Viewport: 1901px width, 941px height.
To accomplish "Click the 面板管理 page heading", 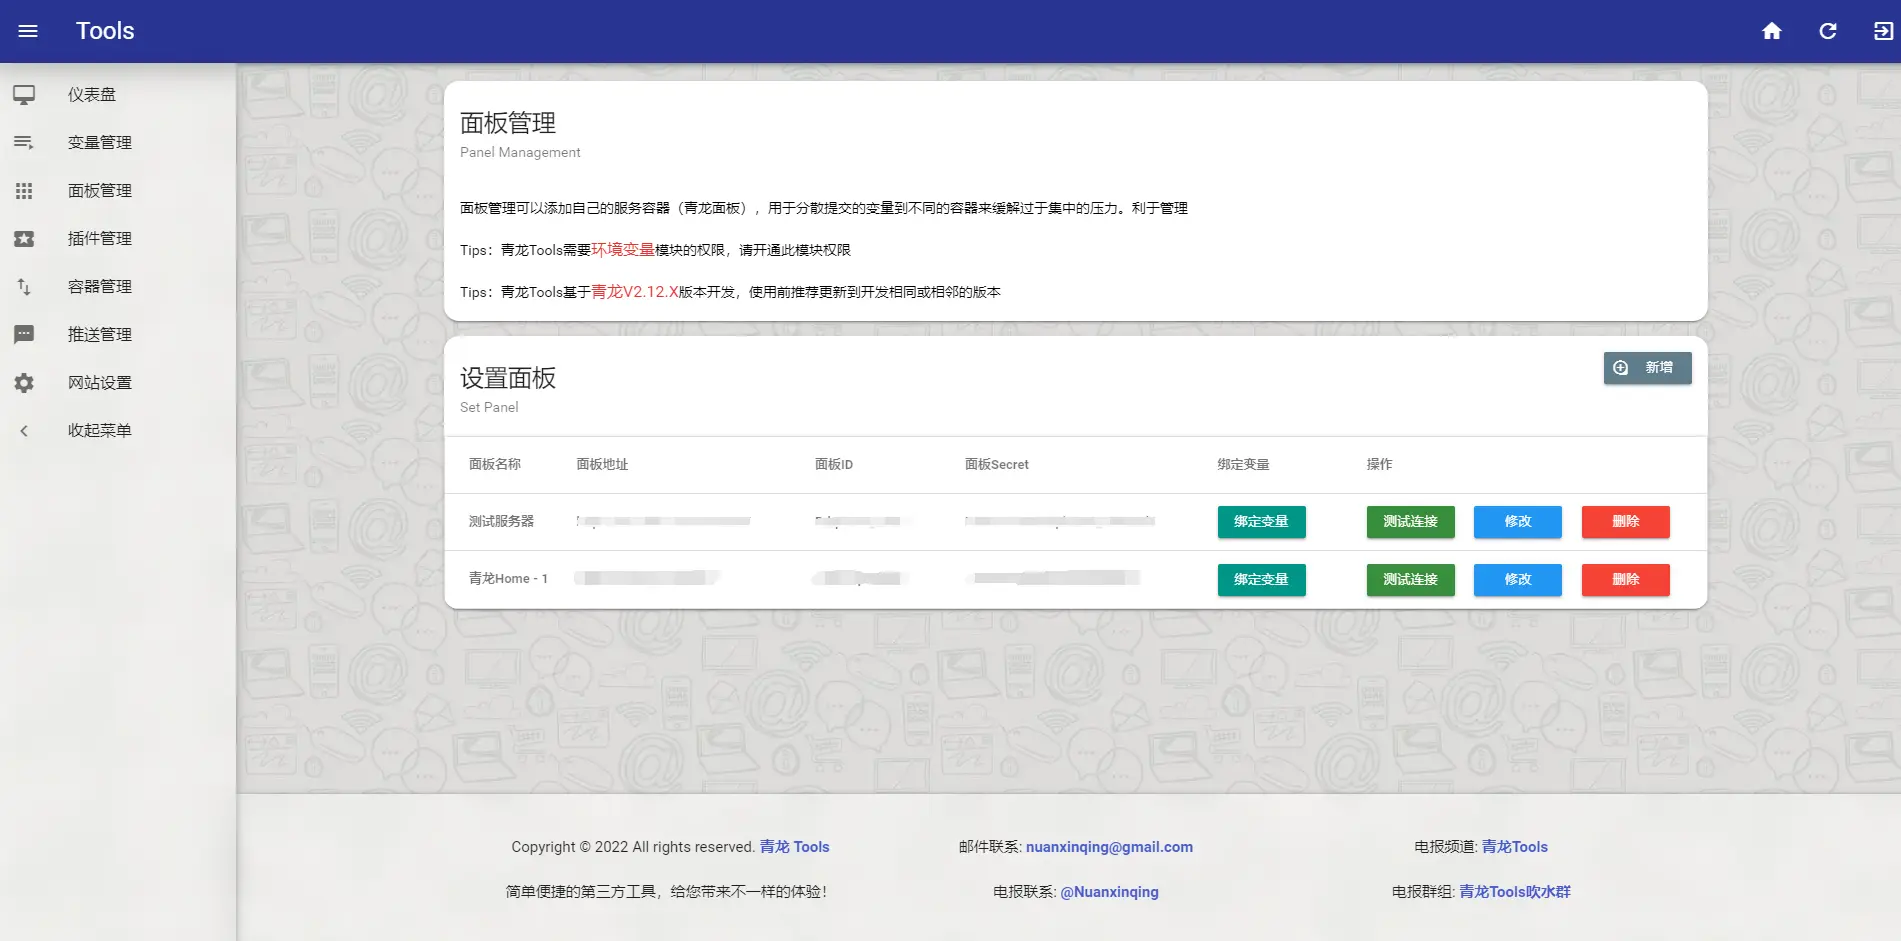I will click(508, 123).
